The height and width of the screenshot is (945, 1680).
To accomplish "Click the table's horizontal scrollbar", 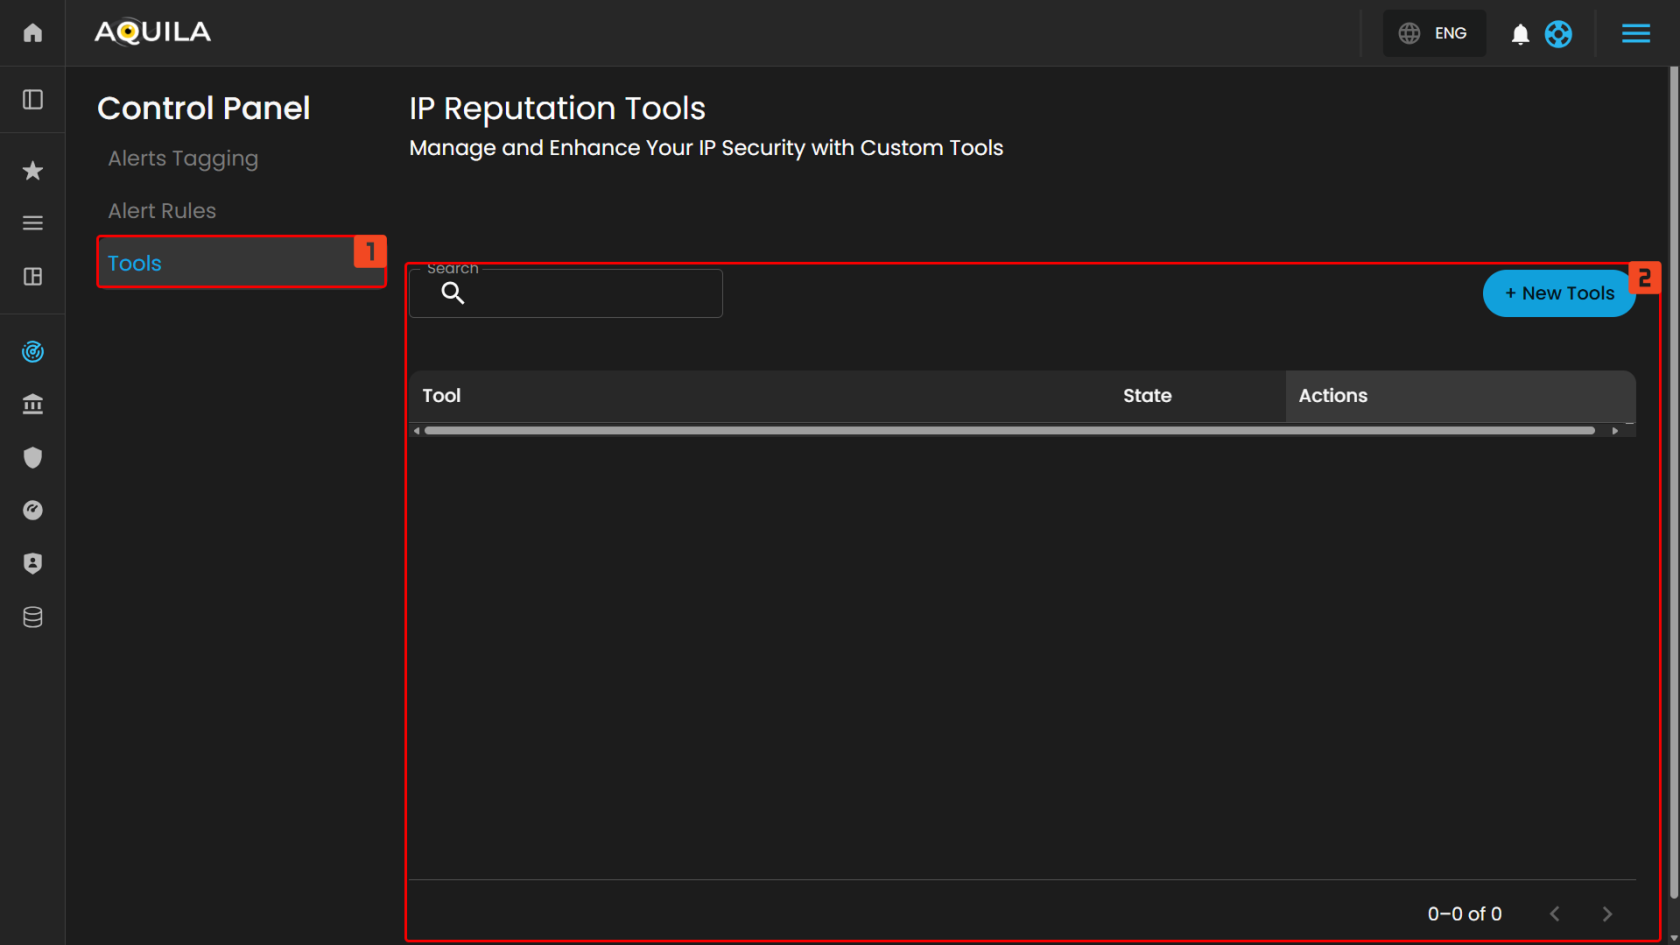I will click(1008, 431).
